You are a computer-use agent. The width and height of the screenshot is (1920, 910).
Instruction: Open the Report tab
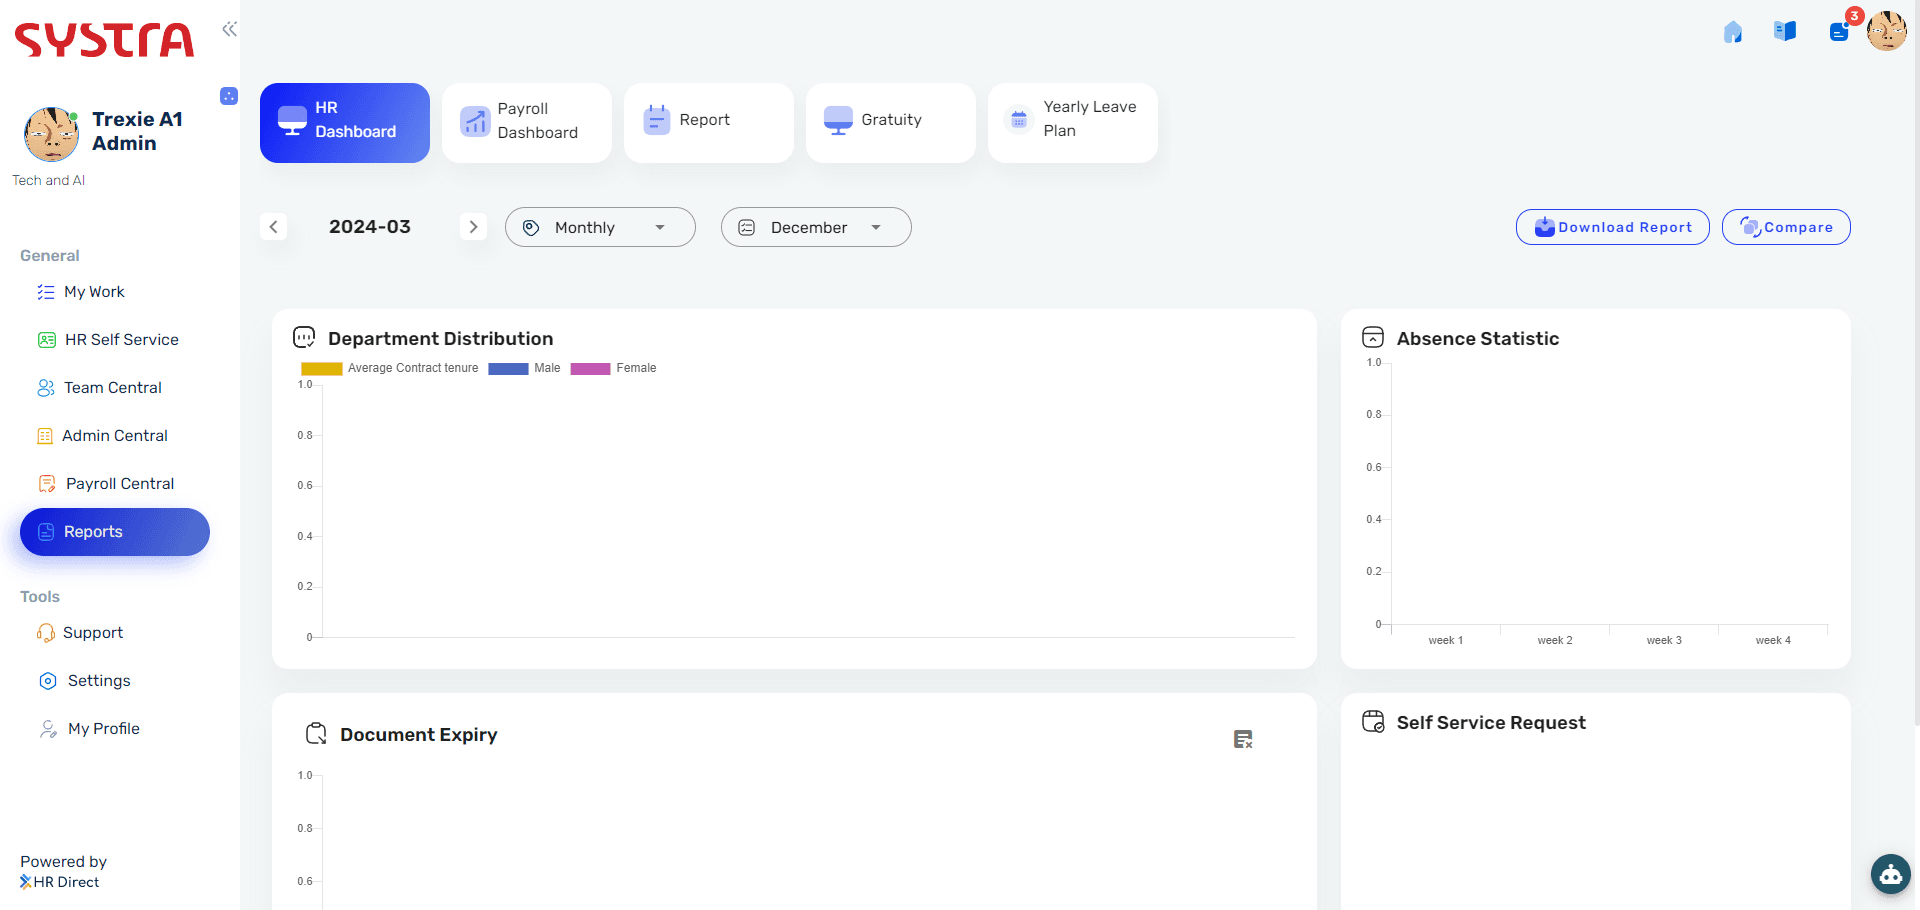(x=709, y=123)
